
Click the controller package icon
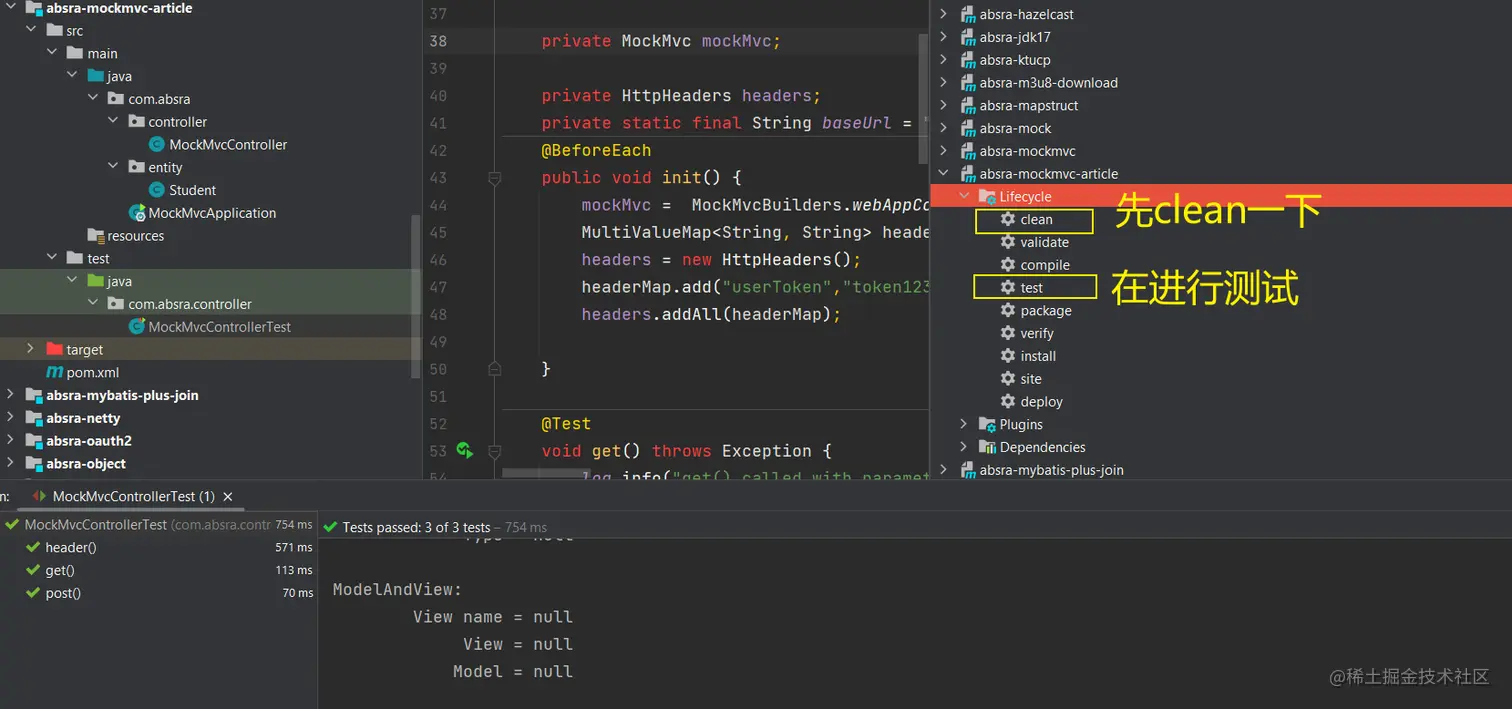point(137,122)
